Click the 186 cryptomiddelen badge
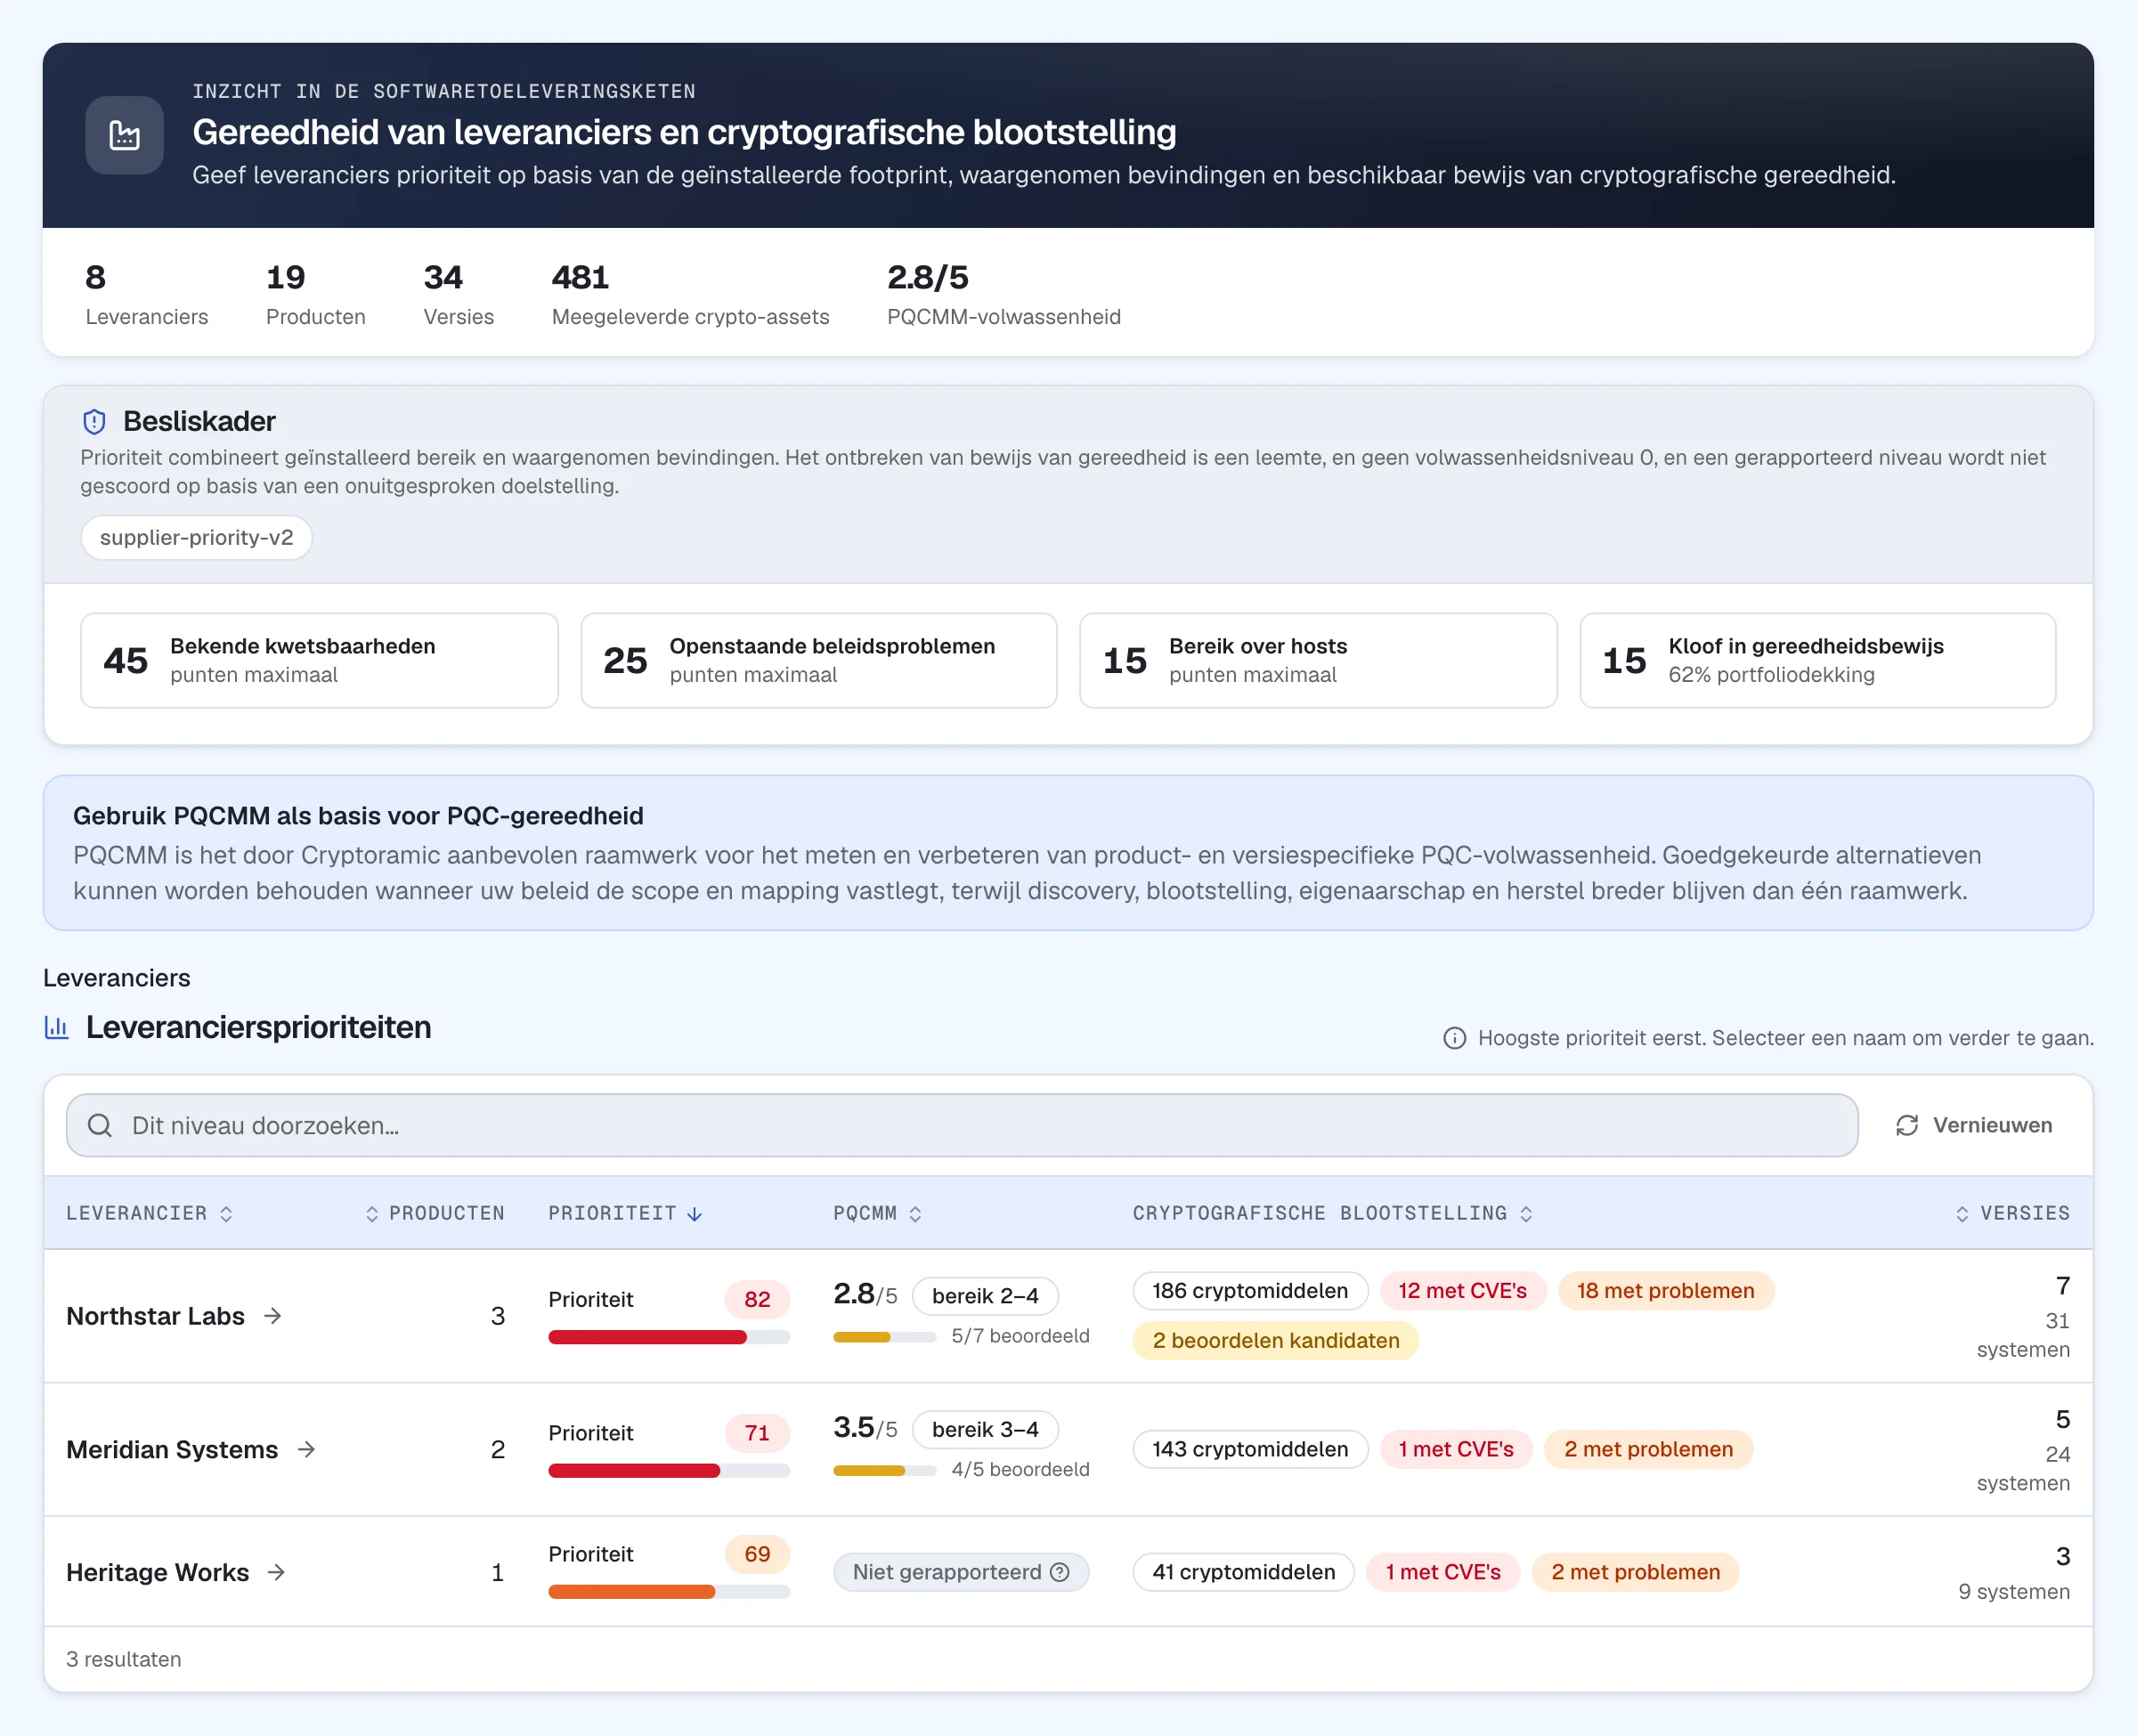 (1250, 1290)
